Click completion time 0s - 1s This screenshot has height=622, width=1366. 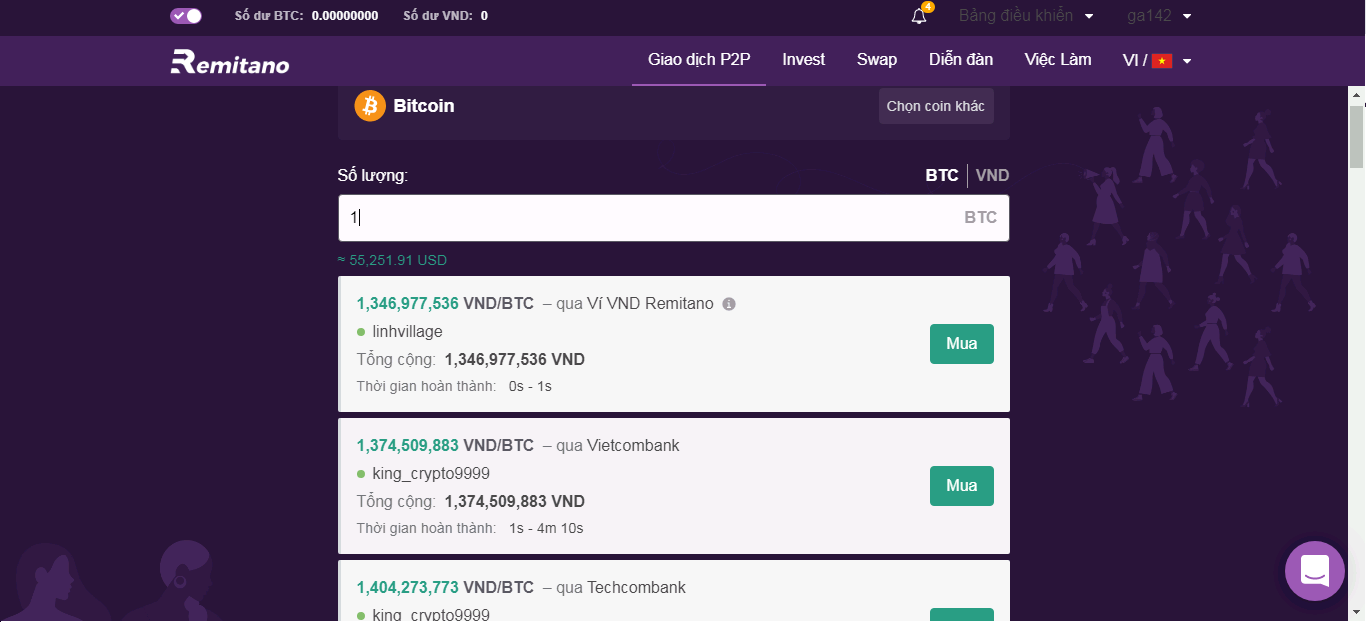[530, 386]
